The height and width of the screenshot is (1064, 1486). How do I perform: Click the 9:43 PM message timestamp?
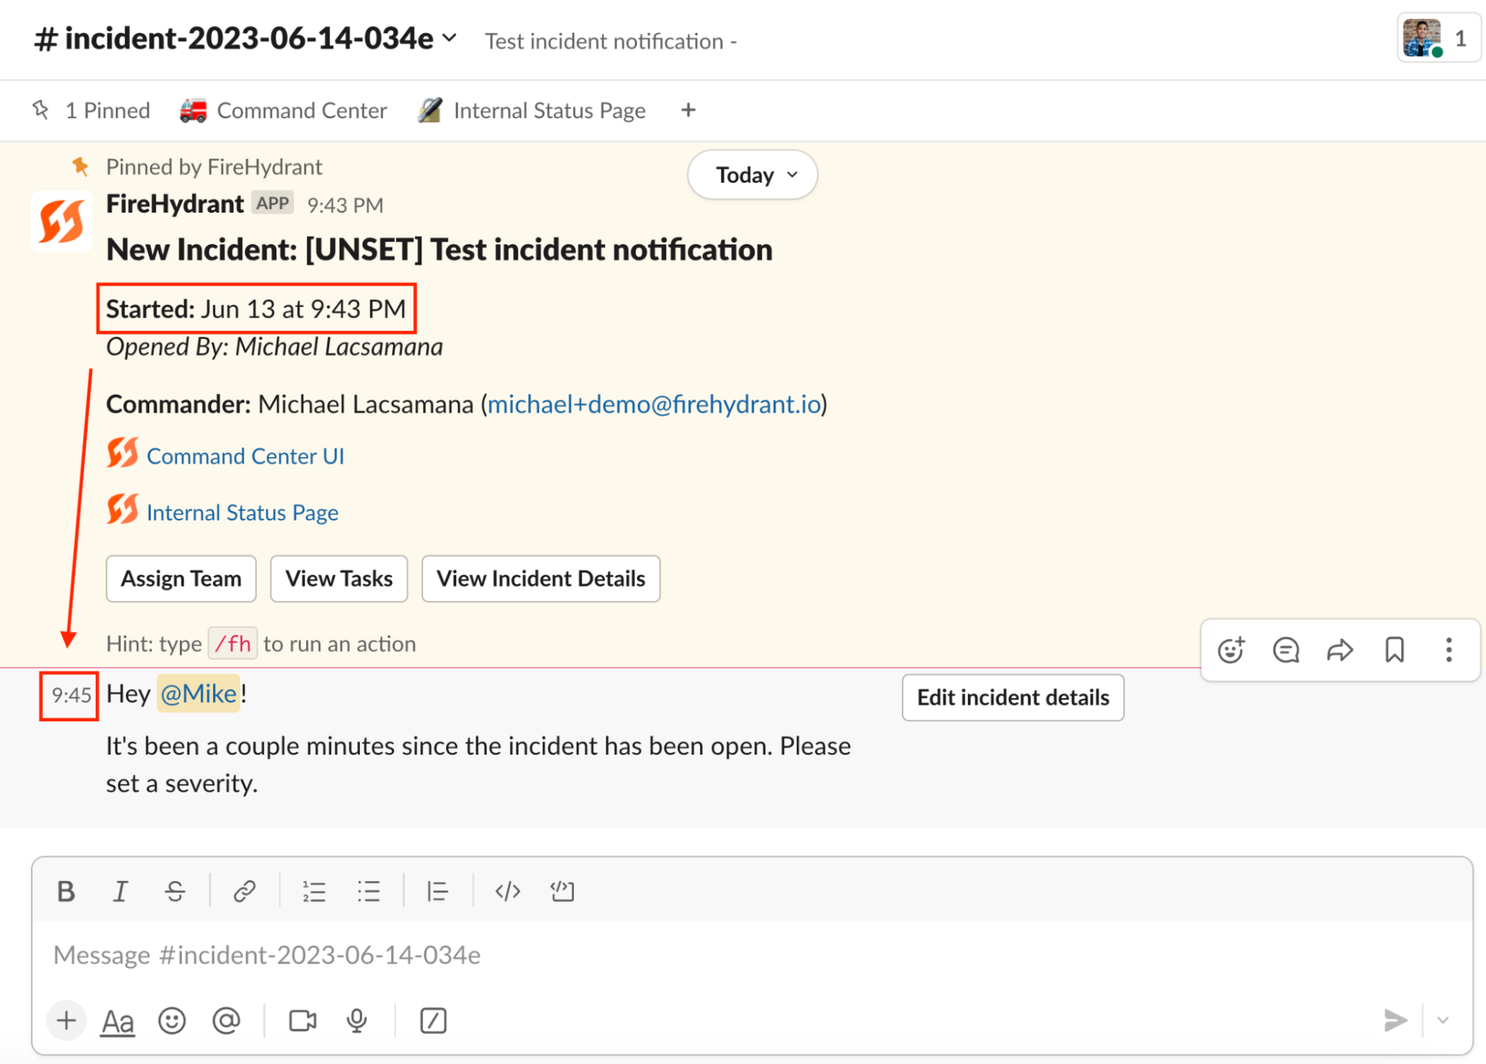click(345, 205)
